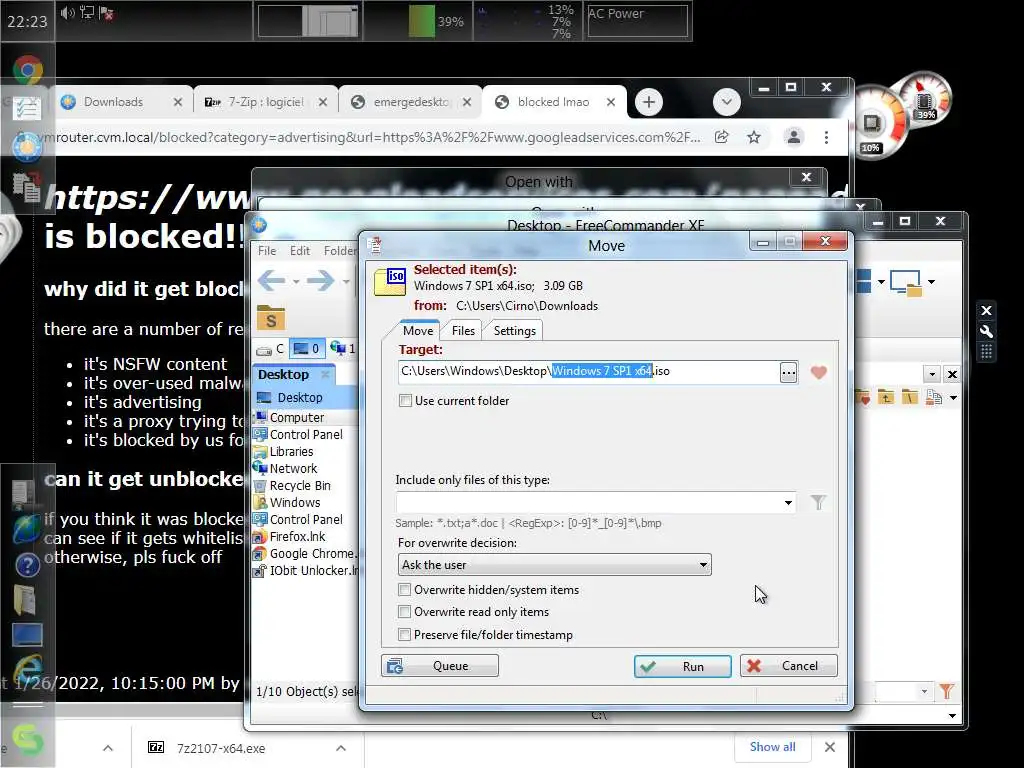Screen dimensions: 1024x768
Task: Open Folder menu in FreeCommander
Action: click(340, 251)
